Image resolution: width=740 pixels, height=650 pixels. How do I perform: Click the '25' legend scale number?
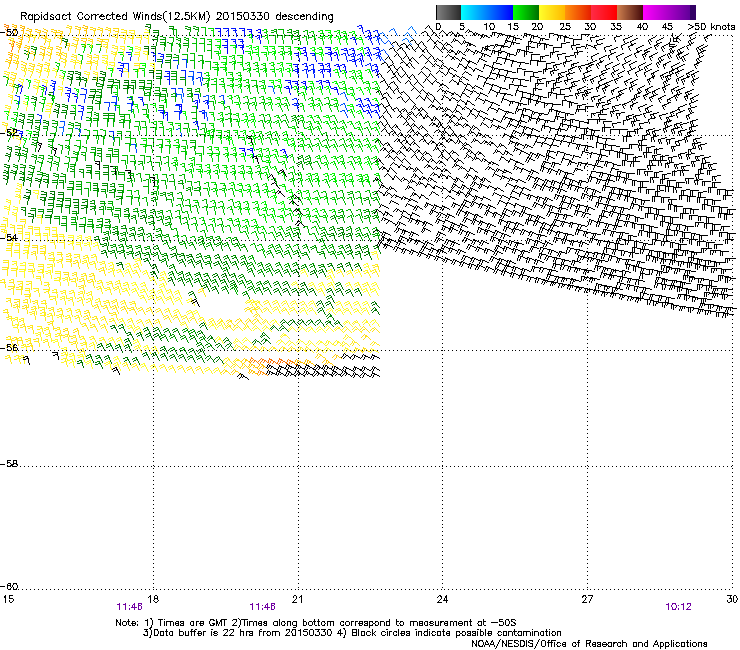pyautogui.click(x=565, y=27)
